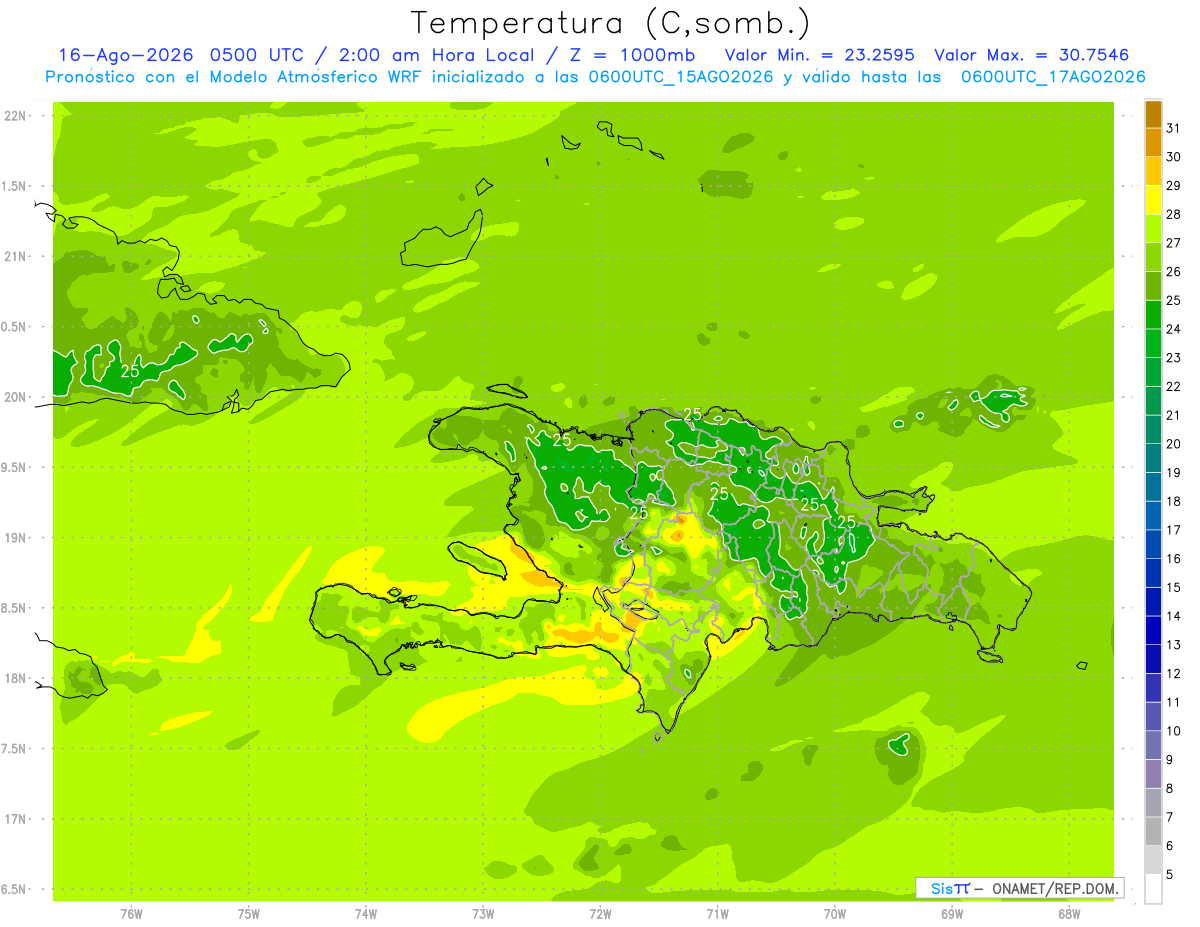The height and width of the screenshot is (927, 1200).
Task: Click the '25' contour label over Cuba
Action: tap(130, 371)
